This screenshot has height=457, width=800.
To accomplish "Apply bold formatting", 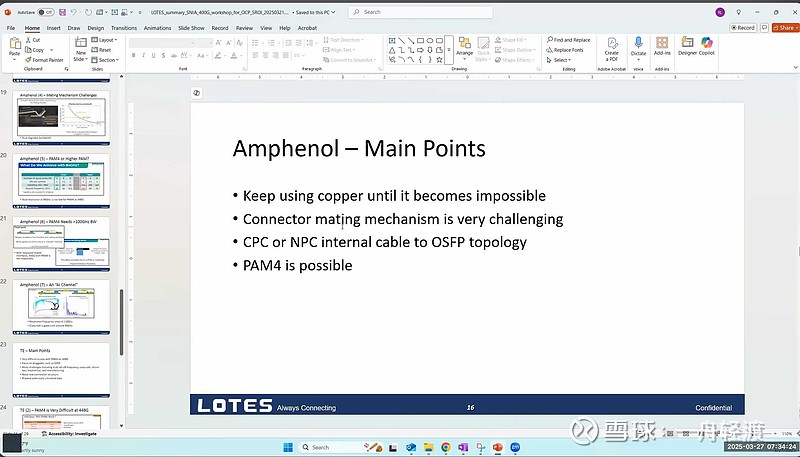I will point(134,55).
